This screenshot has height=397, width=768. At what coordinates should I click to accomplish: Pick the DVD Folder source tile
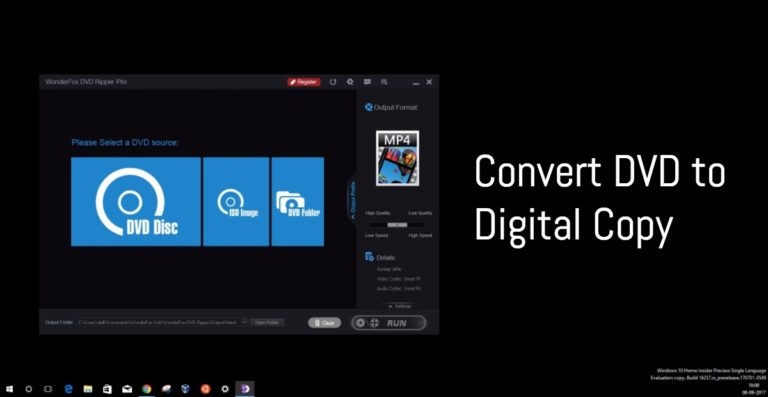coord(298,201)
